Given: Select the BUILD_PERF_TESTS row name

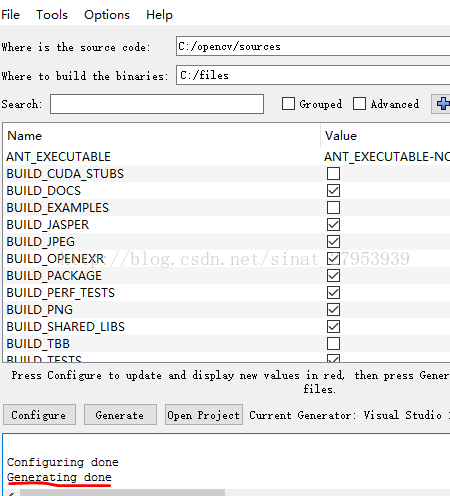Looking at the screenshot, I should (61, 293).
